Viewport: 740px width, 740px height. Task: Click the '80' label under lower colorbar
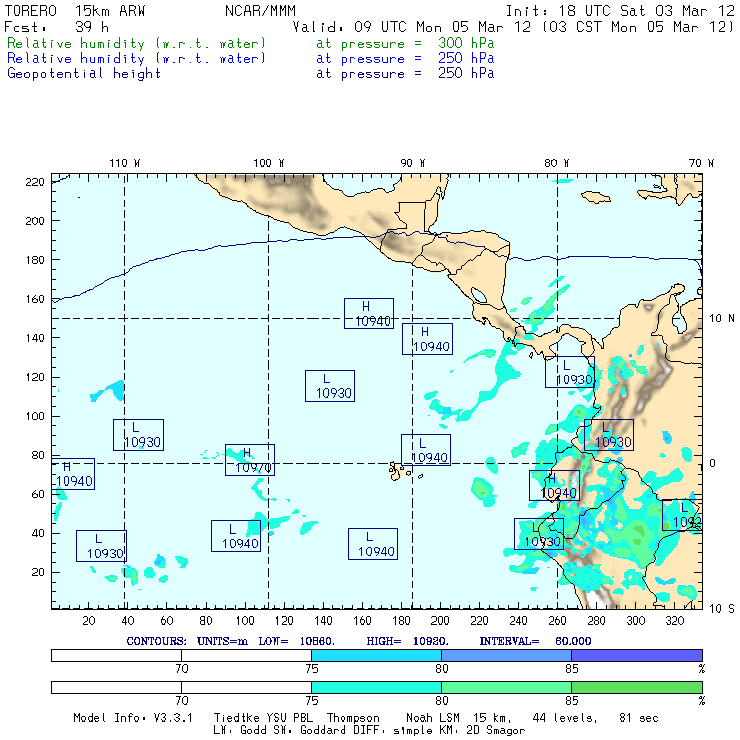click(442, 700)
